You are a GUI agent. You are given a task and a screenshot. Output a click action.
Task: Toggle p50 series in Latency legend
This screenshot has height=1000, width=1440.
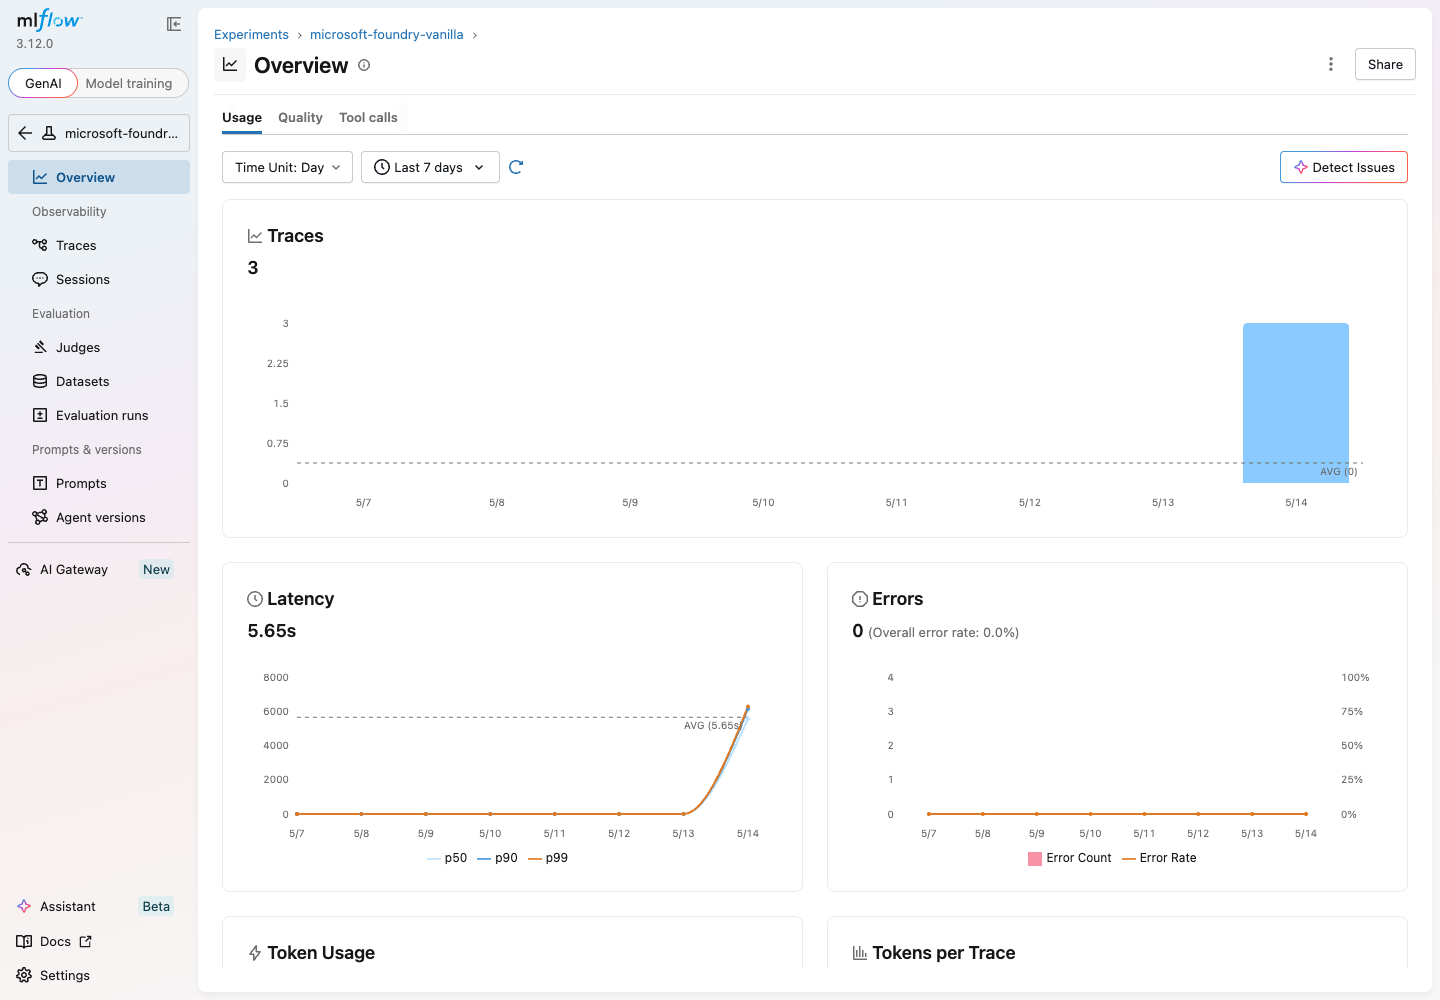[447, 858]
